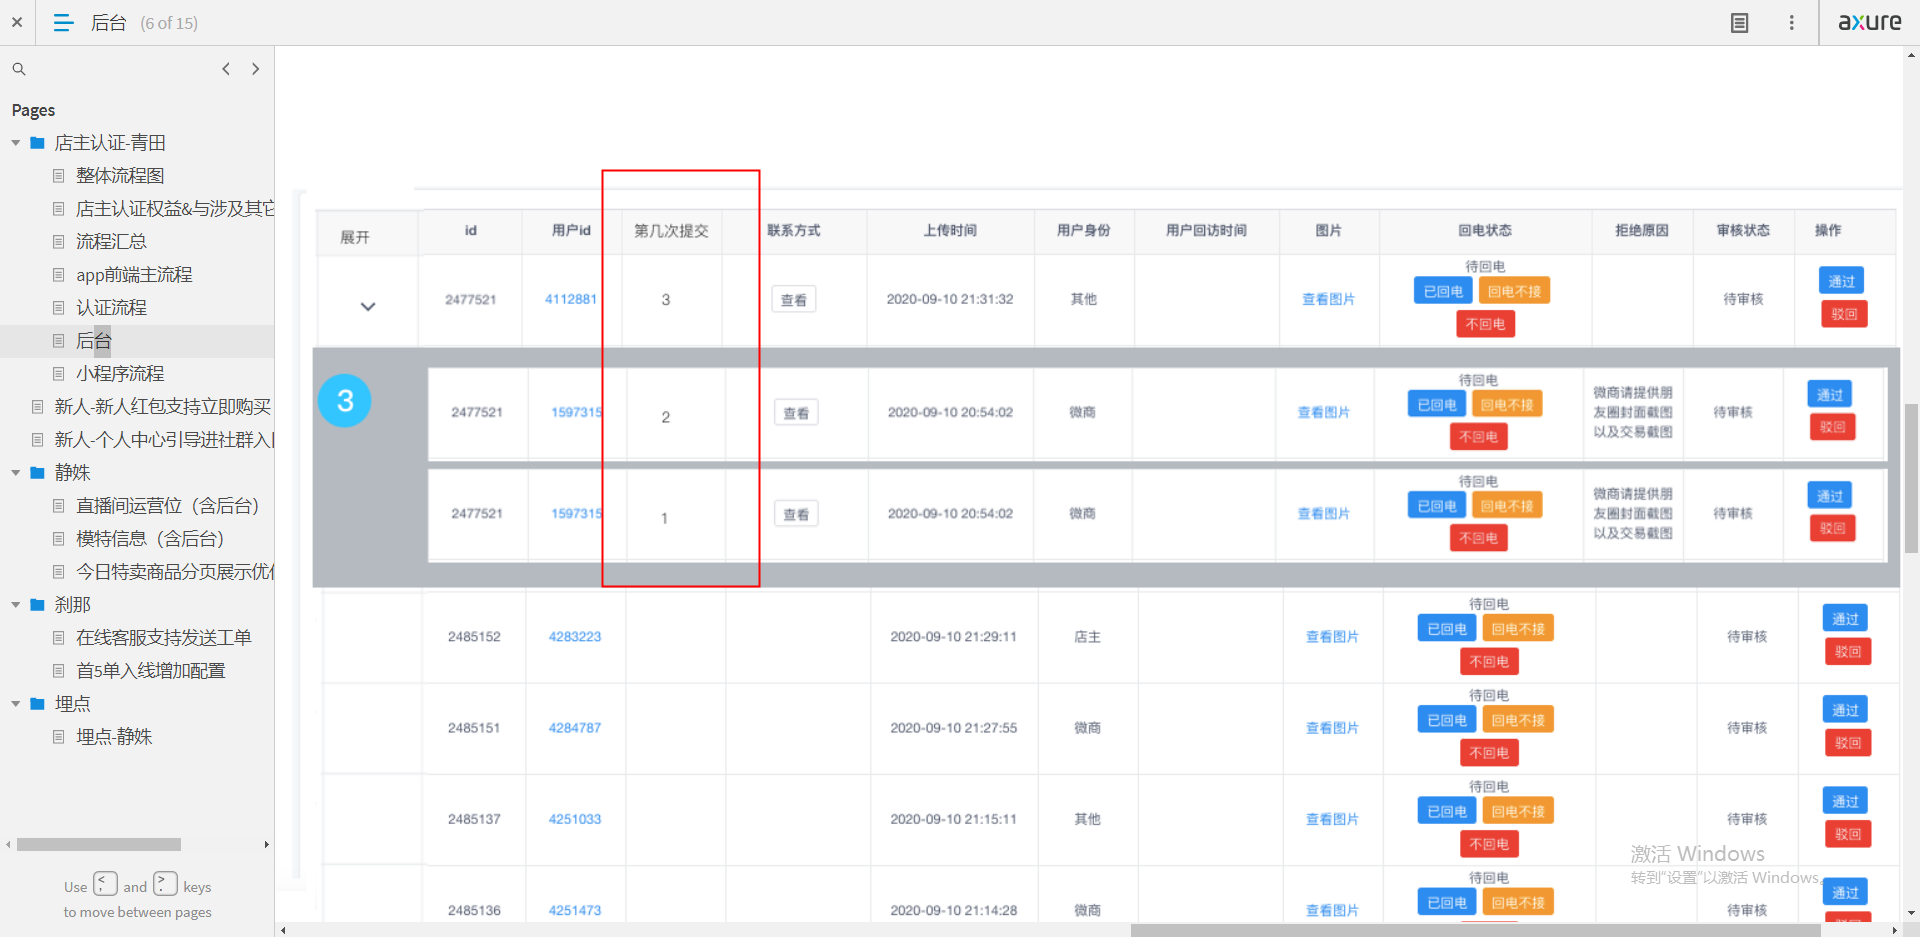Open 查看图片 in the 21:31:32 row
The image size is (1920, 937).
tap(1328, 299)
